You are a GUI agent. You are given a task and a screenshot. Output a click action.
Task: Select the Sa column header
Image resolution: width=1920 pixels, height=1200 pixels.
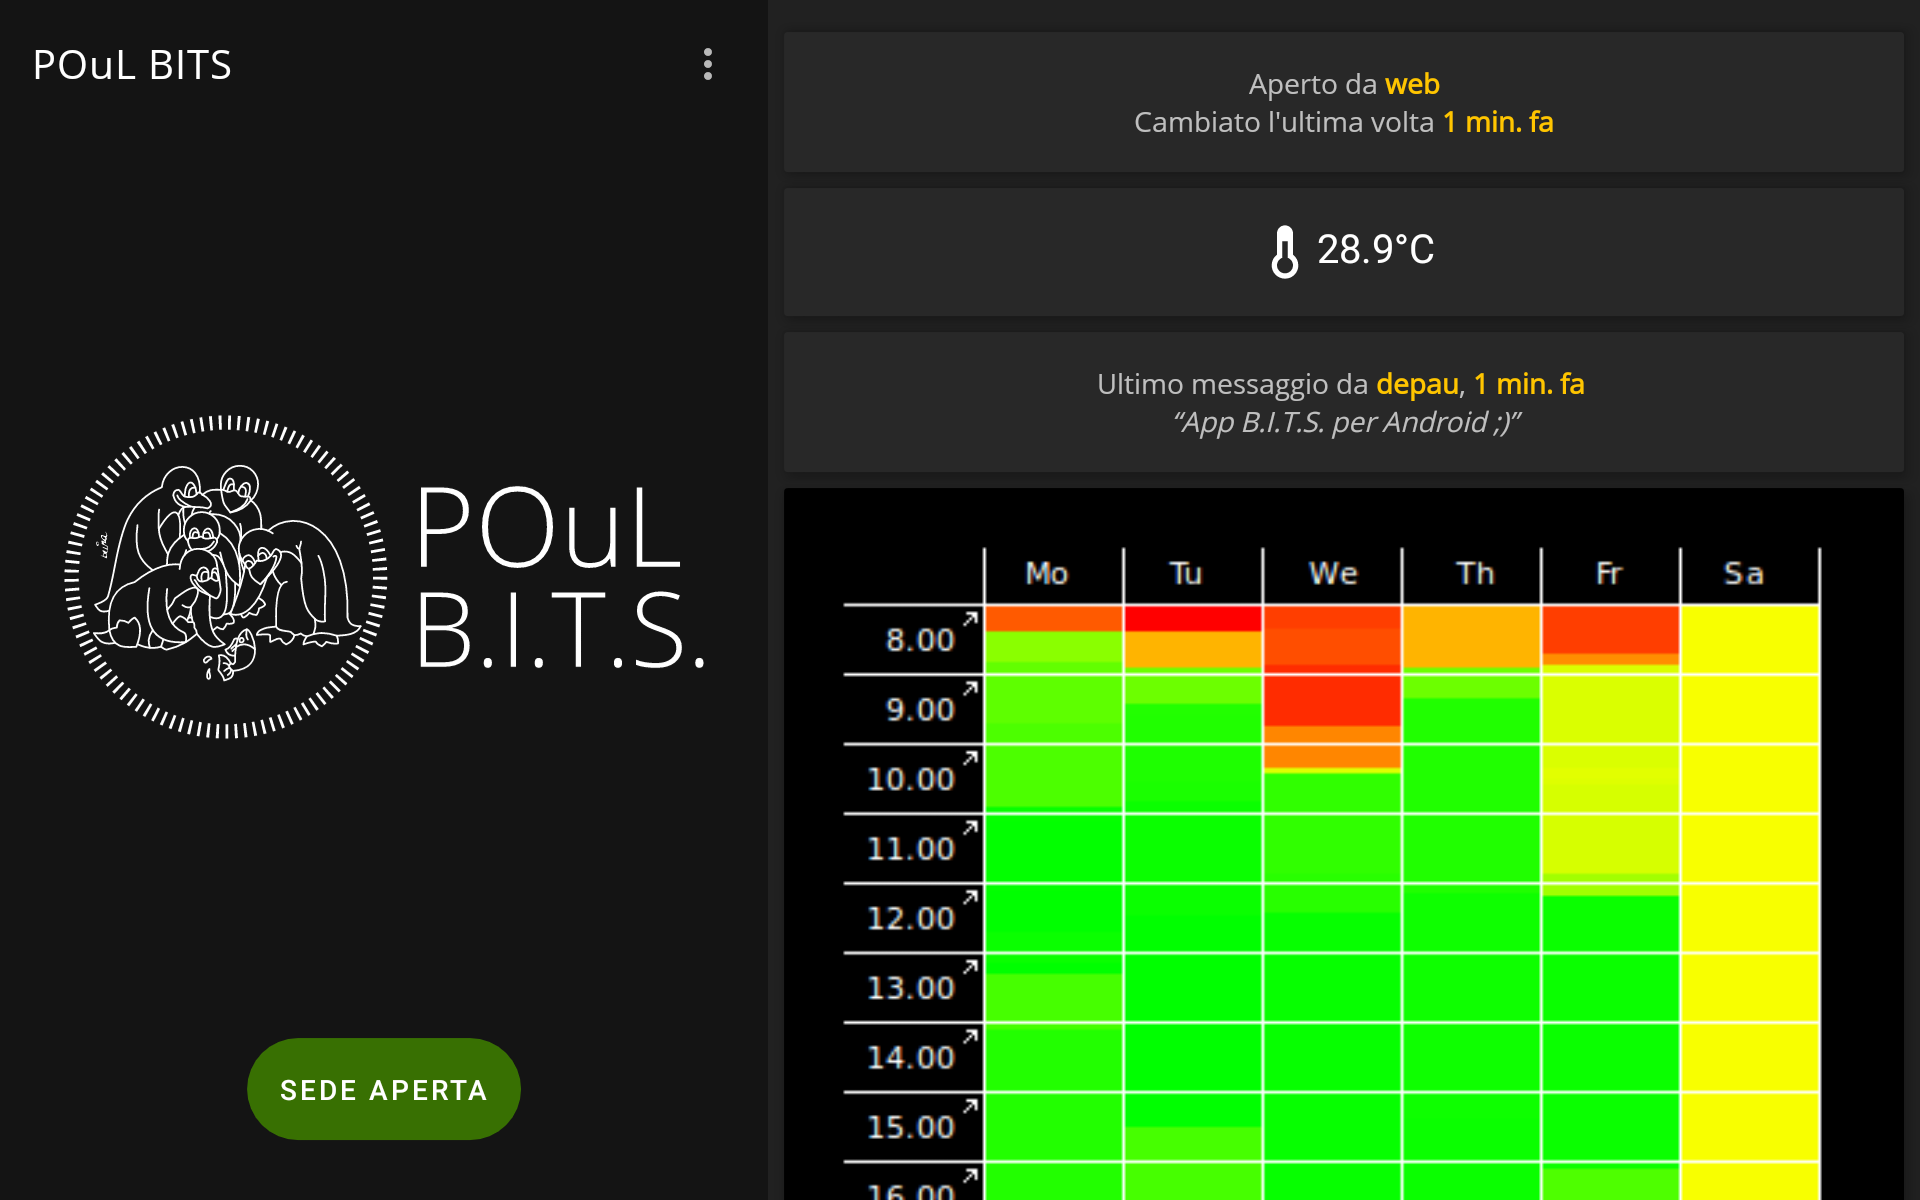pyautogui.click(x=1743, y=574)
